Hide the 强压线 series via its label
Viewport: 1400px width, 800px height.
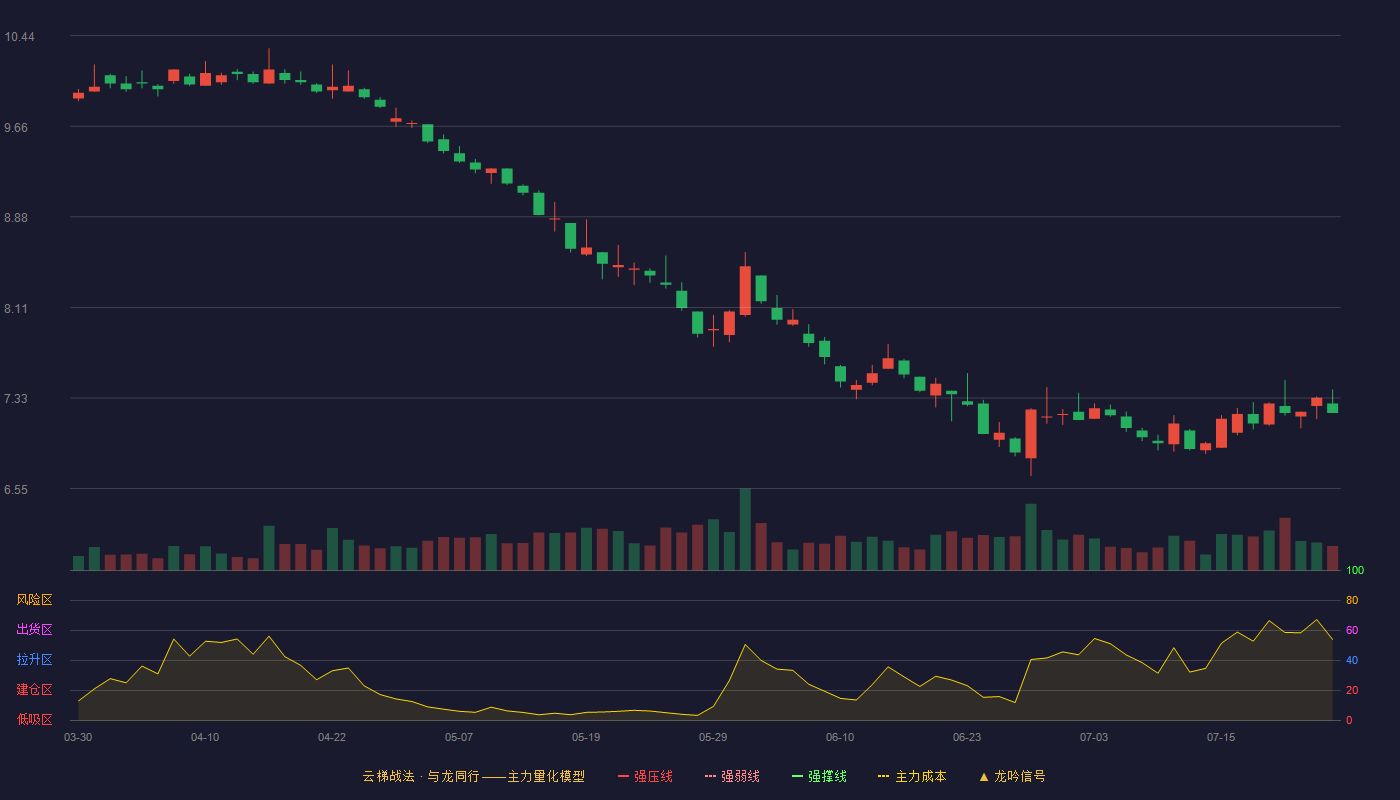pyautogui.click(x=653, y=776)
